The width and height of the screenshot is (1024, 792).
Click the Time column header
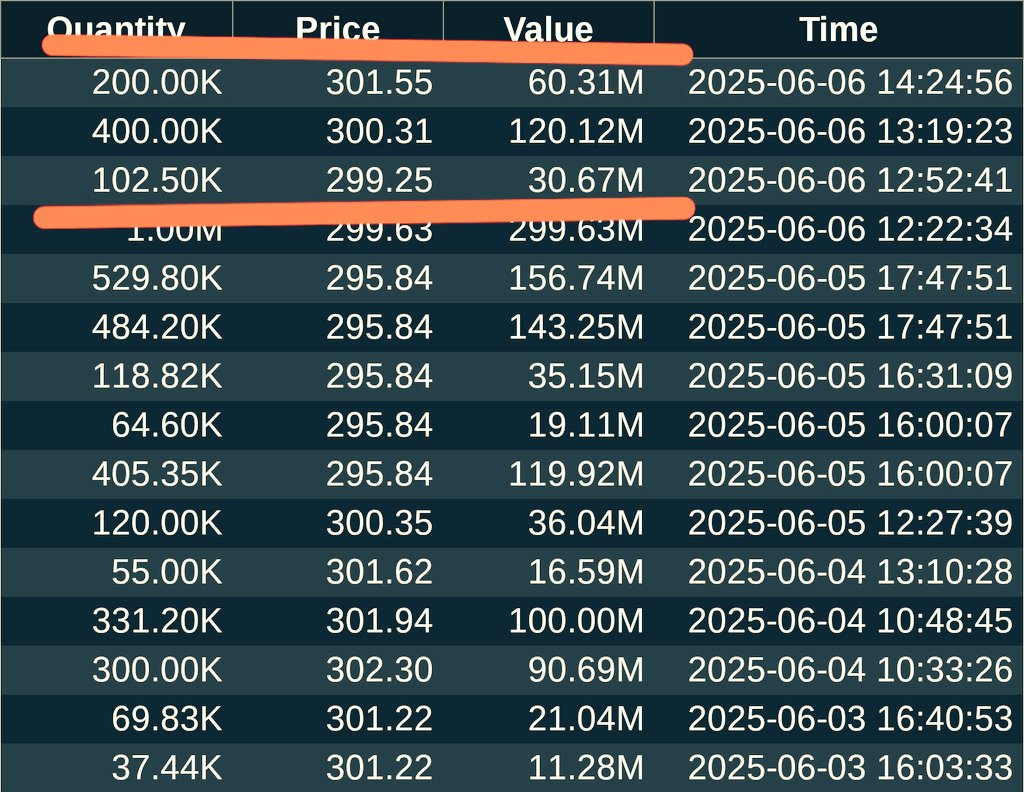pyautogui.click(x=838, y=29)
